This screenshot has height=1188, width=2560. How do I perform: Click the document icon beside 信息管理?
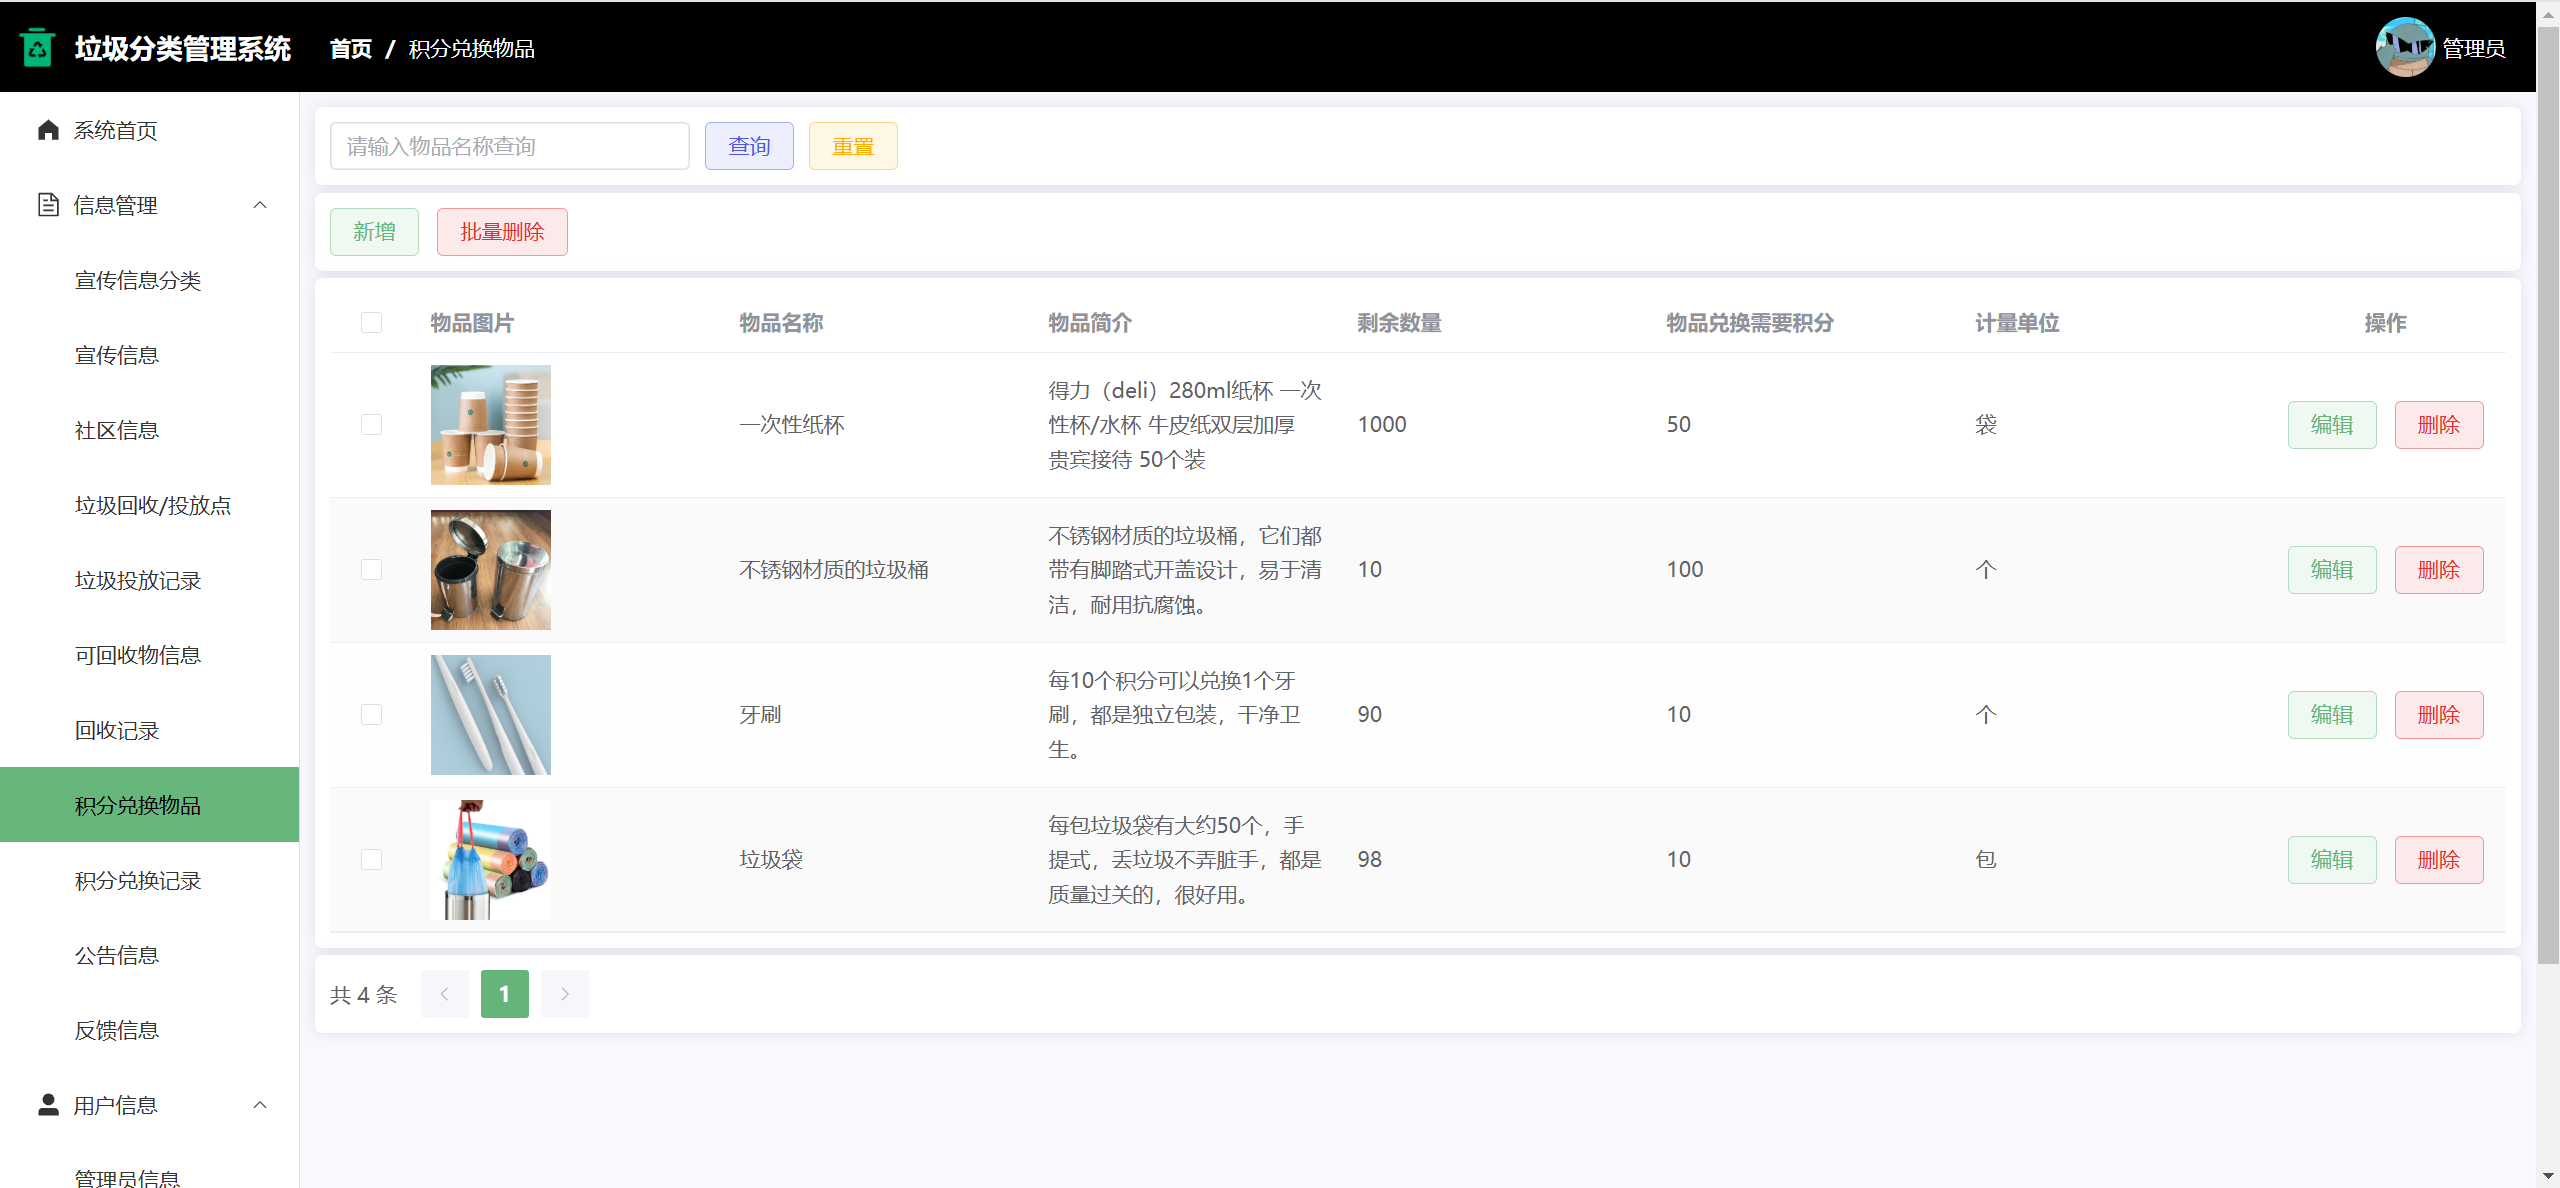(48, 205)
